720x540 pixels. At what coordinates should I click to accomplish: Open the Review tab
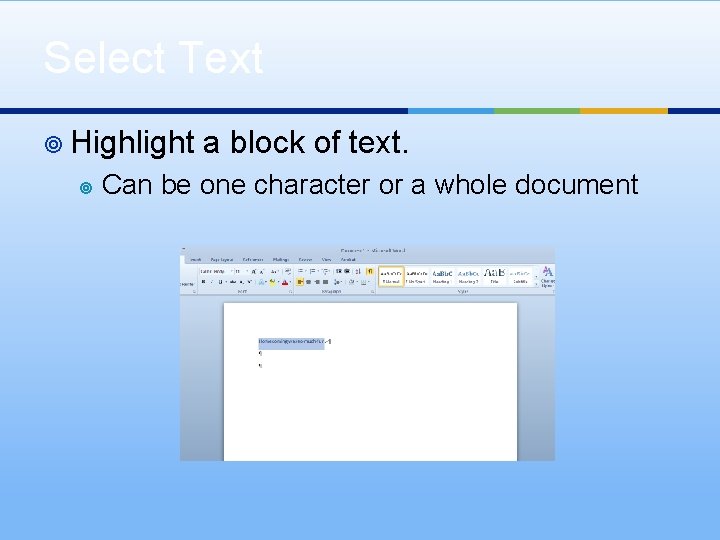305,259
